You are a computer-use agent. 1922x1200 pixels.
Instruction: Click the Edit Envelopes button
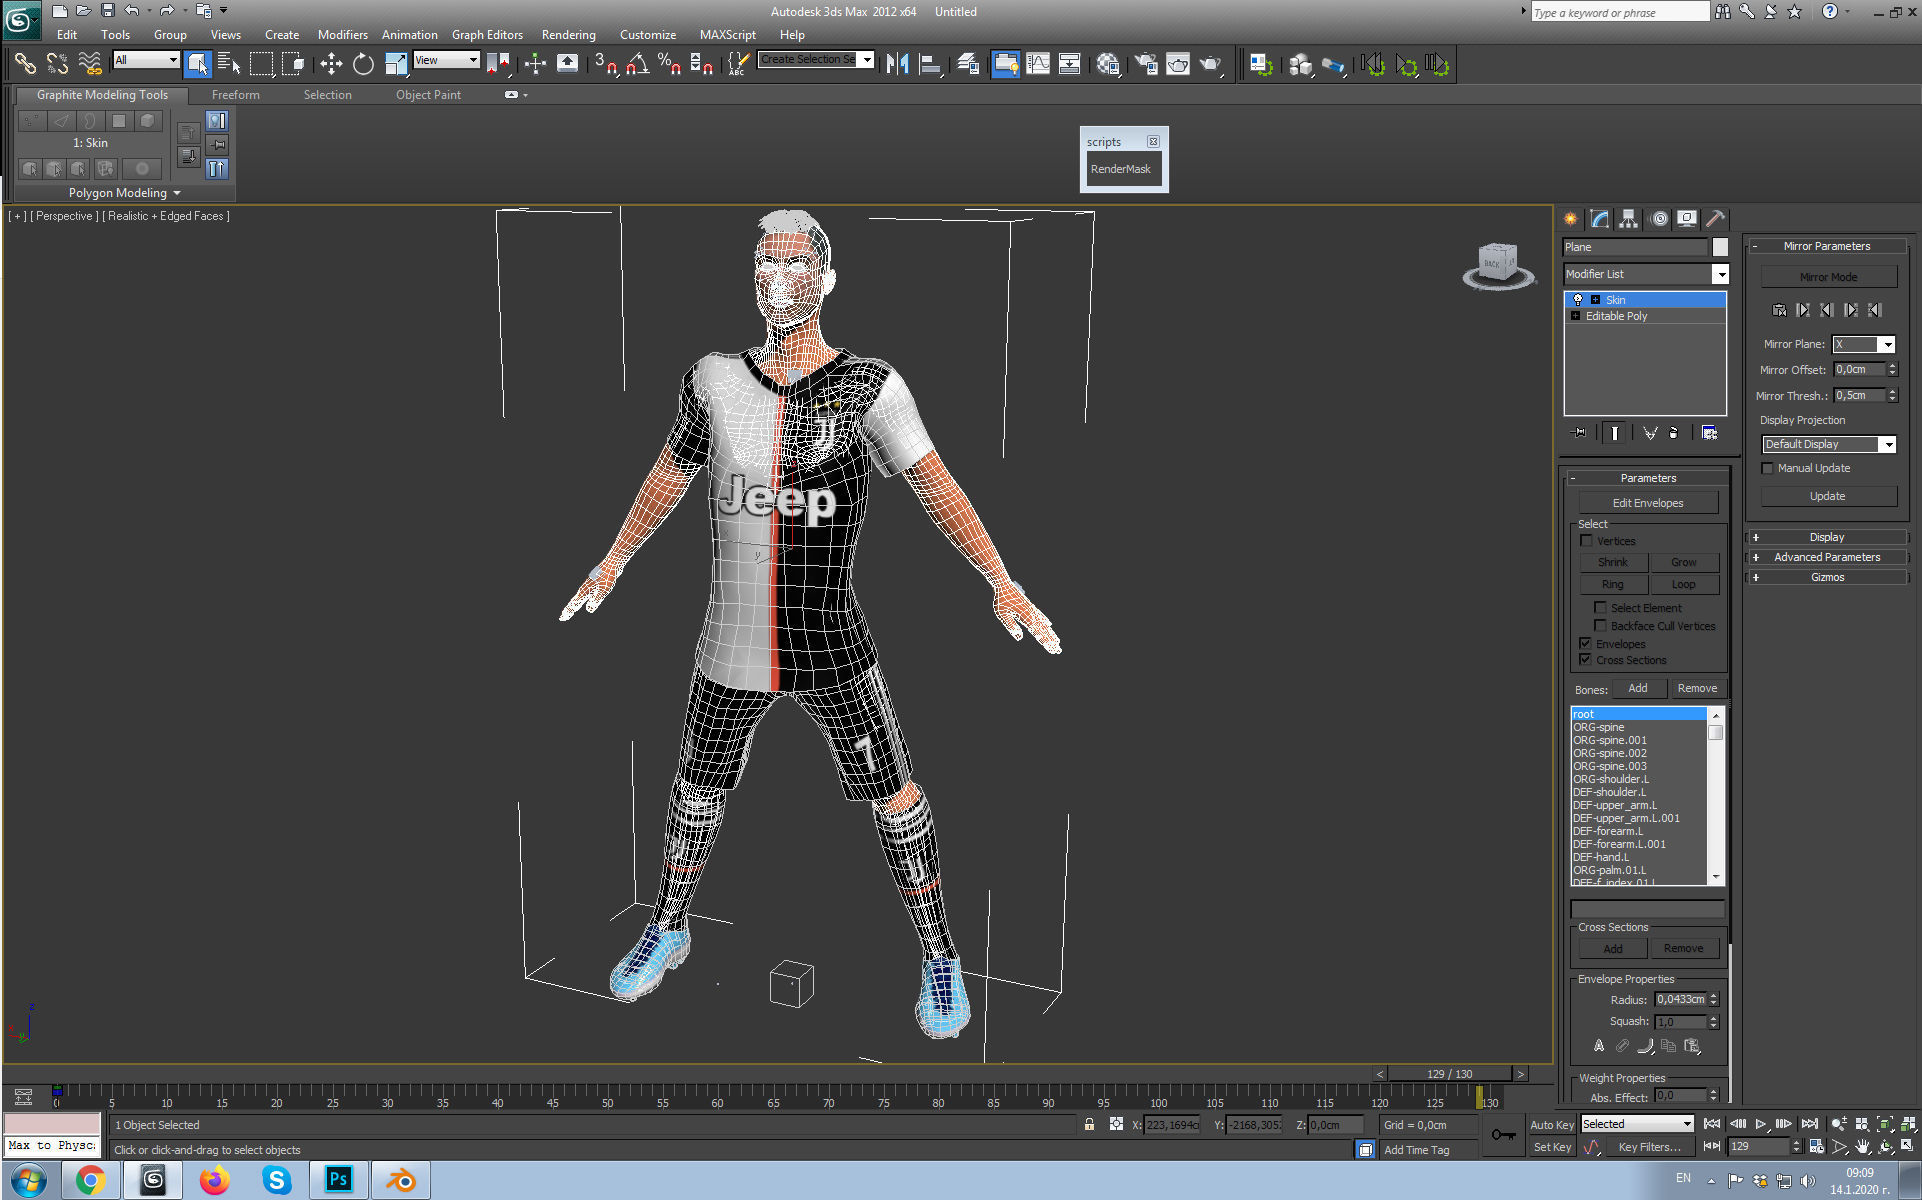coord(1648,503)
